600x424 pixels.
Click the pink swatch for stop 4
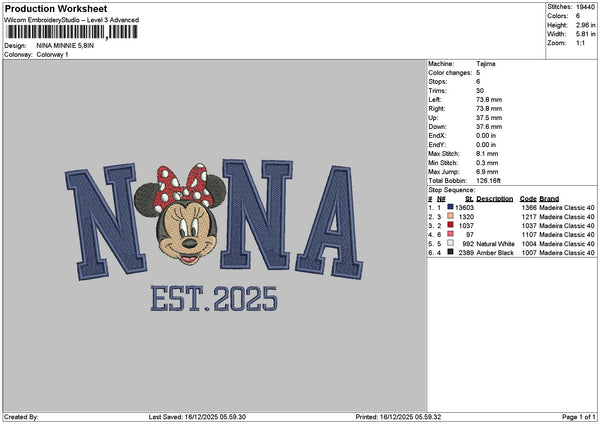[x=450, y=234]
